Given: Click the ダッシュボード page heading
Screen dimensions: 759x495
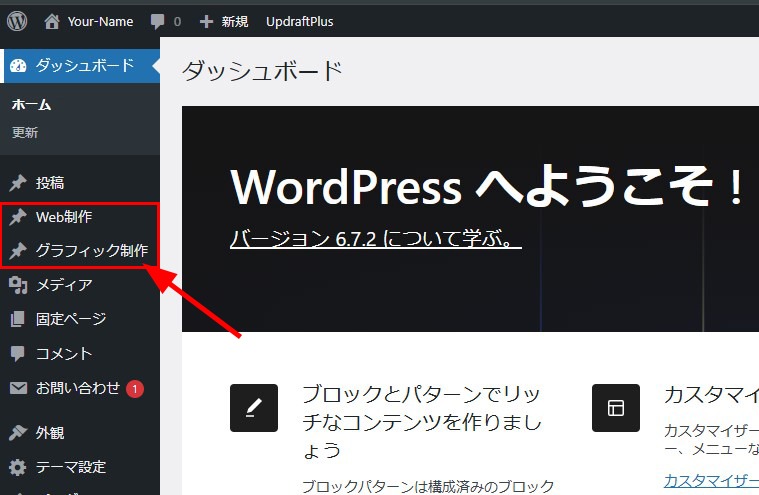Looking at the screenshot, I should (x=262, y=71).
